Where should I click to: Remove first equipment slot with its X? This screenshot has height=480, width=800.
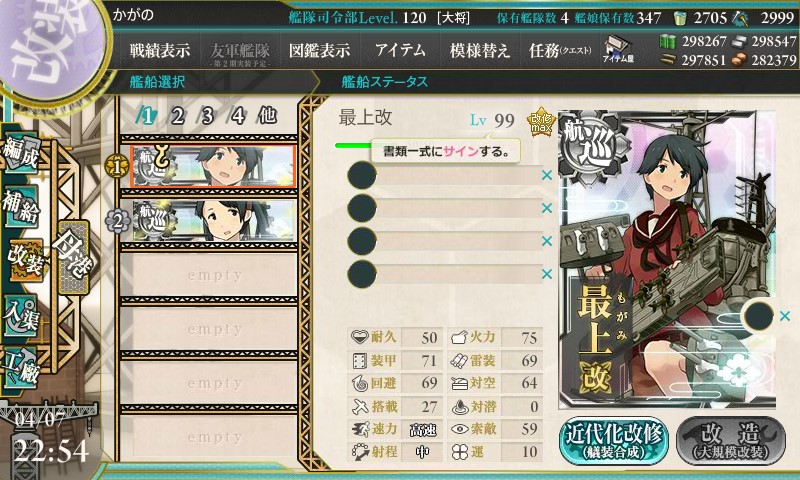tap(547, 175)
